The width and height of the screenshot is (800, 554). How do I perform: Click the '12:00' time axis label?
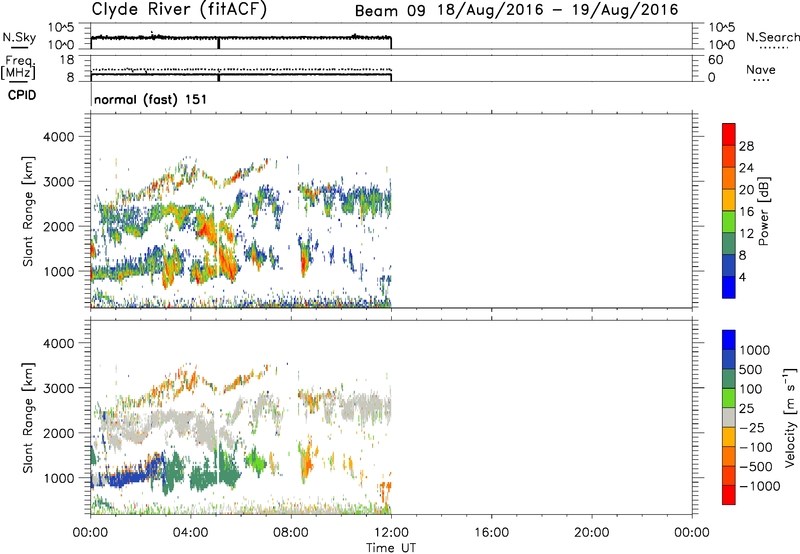click(x=391, y=533)
